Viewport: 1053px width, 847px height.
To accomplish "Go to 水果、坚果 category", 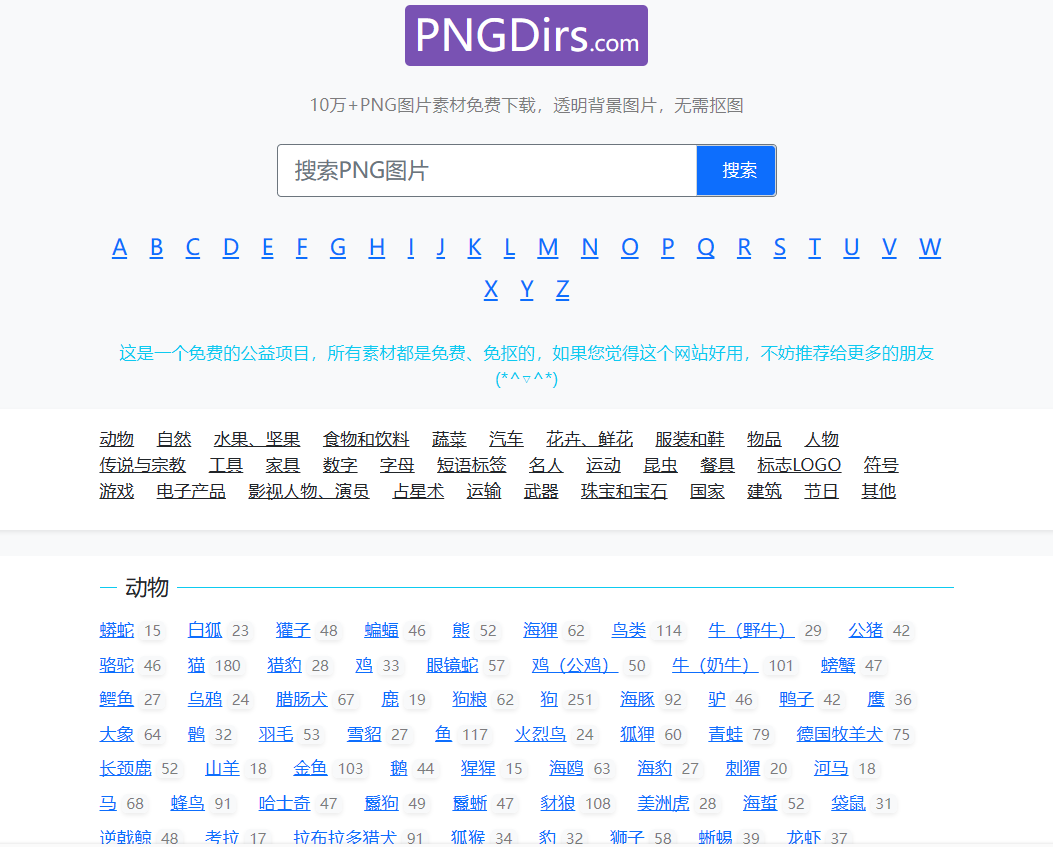I will [x=257, y=439].
